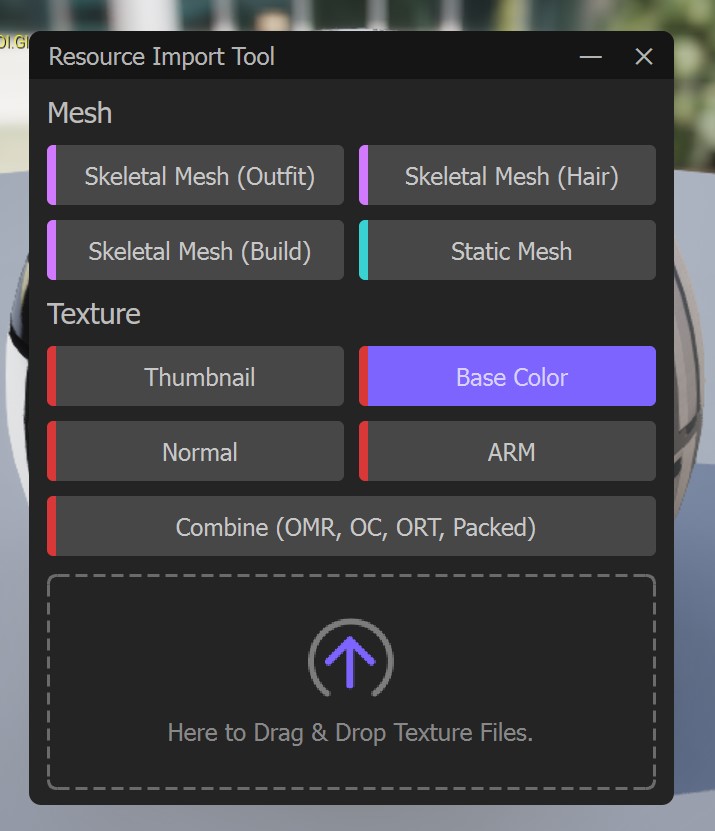
Task: Click the red color strip on Combine button
Action: coord(52,527)
